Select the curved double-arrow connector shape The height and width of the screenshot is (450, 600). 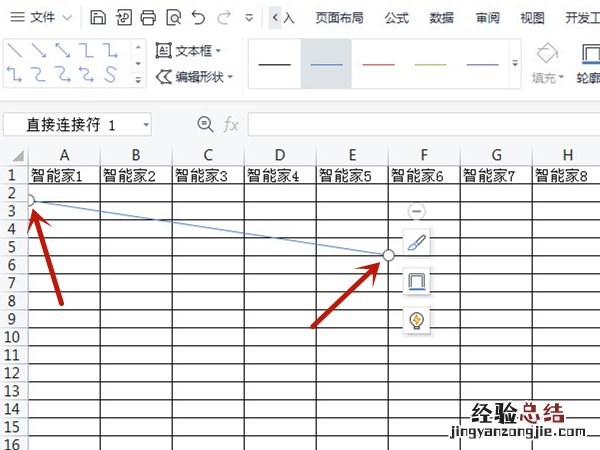coord(86,74)
